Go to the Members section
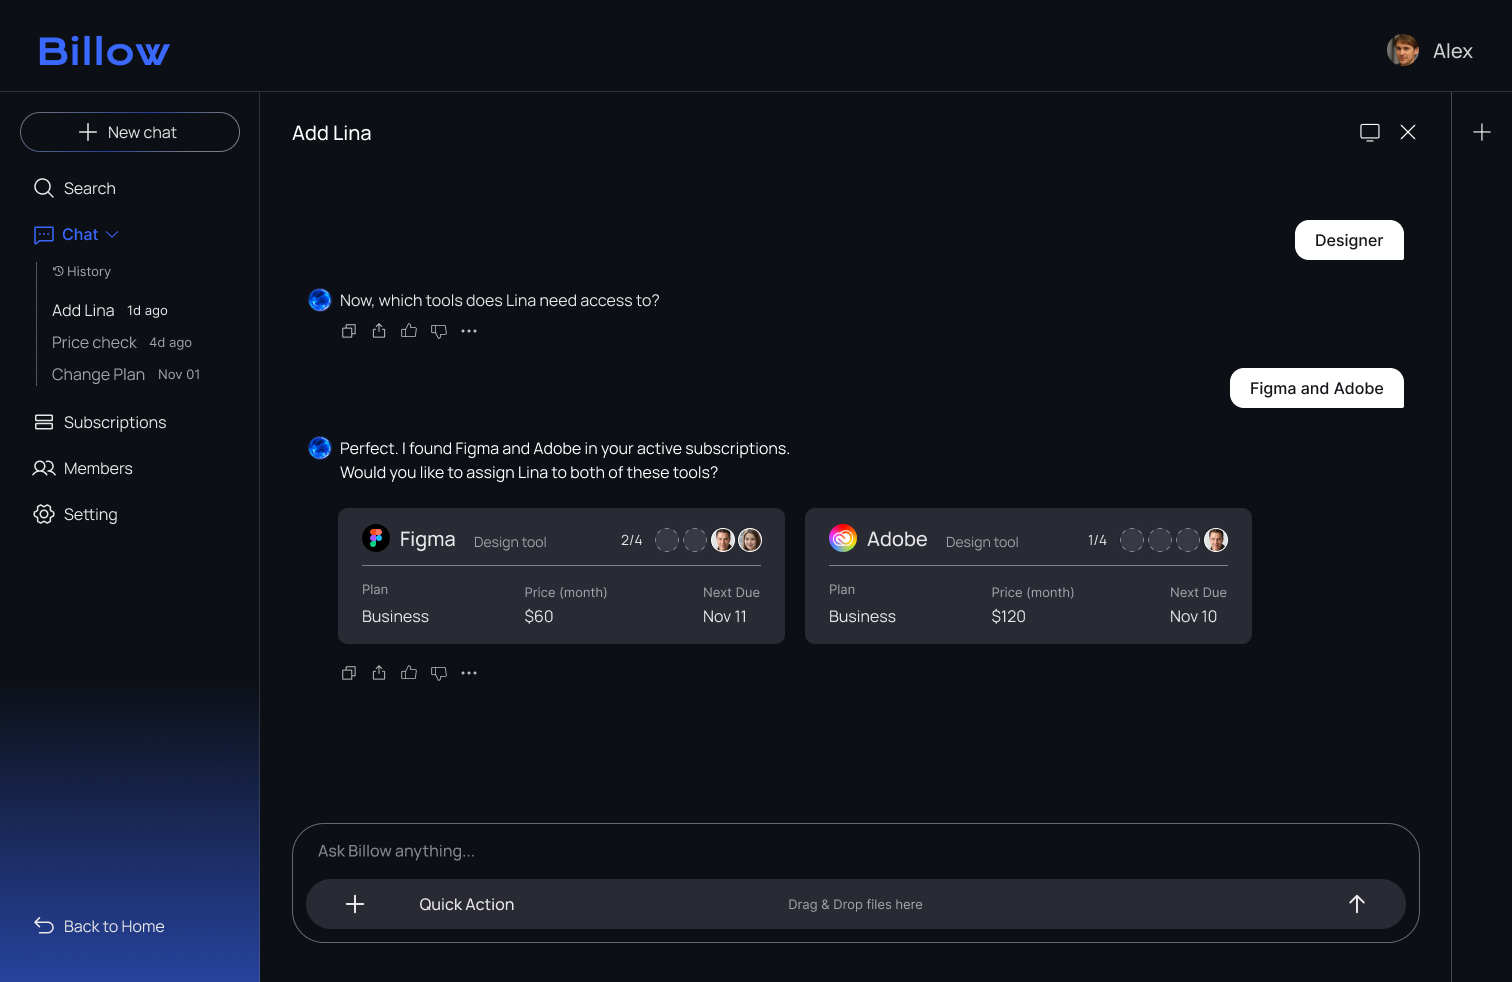Screen dimensions: 1512x982 coord(83,468)
